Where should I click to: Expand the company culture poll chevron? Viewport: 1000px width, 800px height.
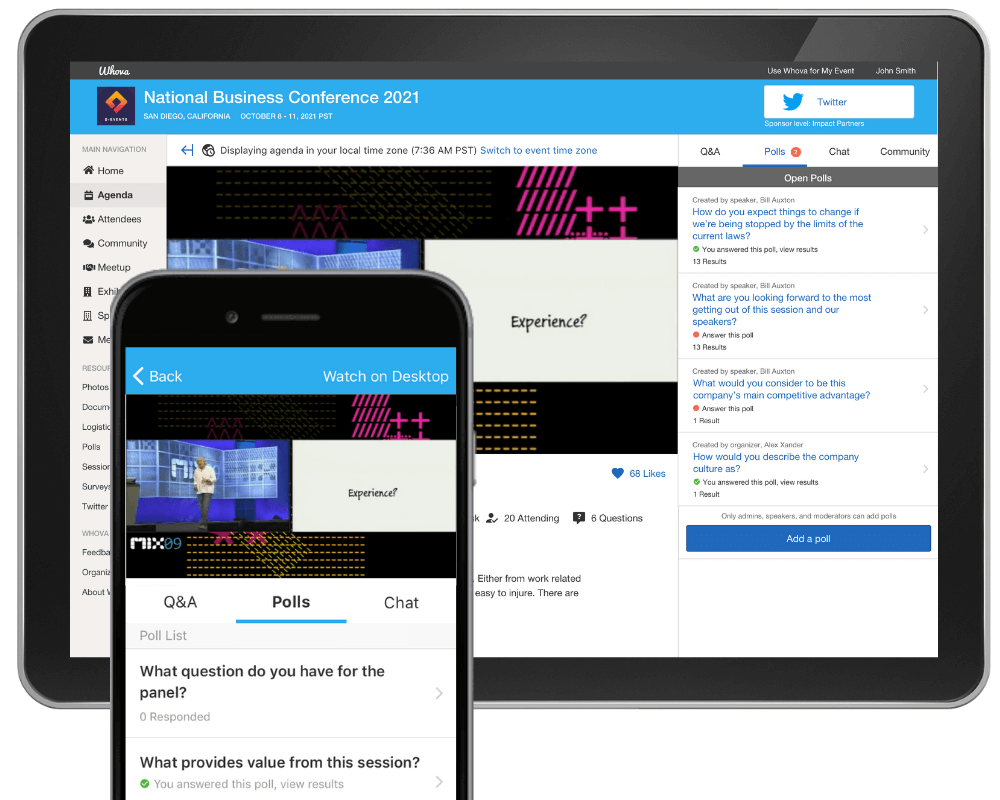(925, 469)
